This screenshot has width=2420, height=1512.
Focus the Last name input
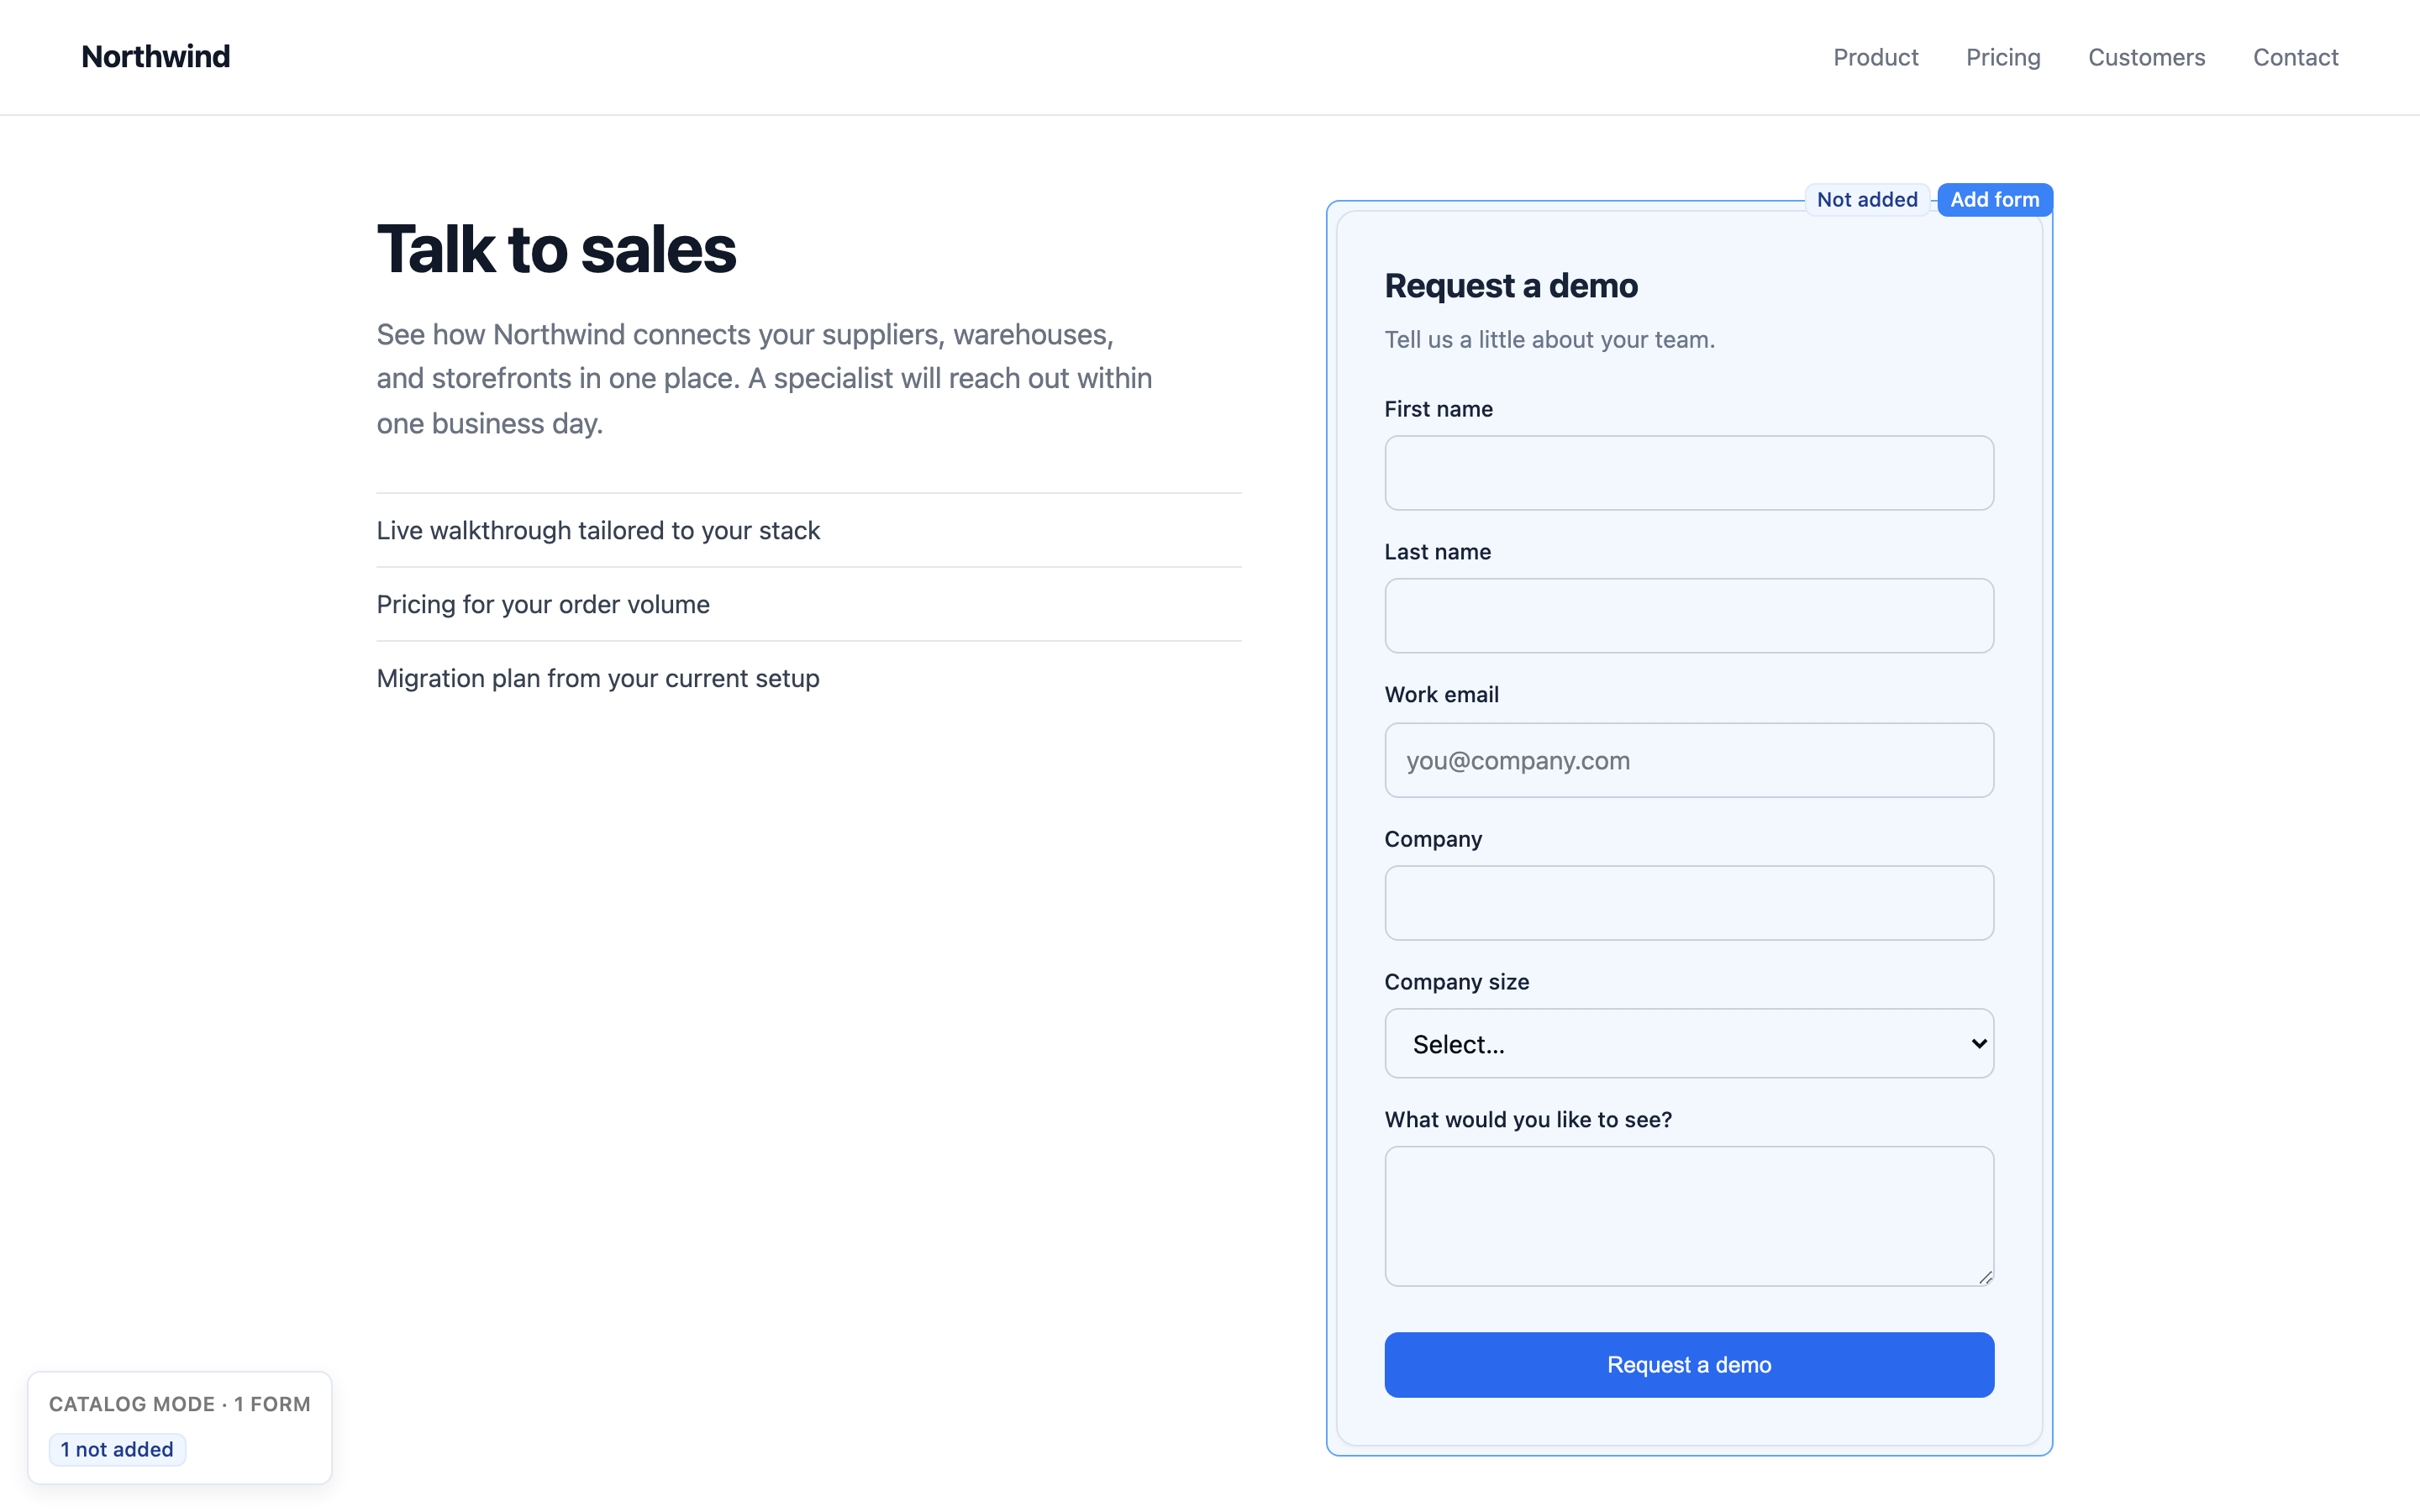tap(1689, 615)
